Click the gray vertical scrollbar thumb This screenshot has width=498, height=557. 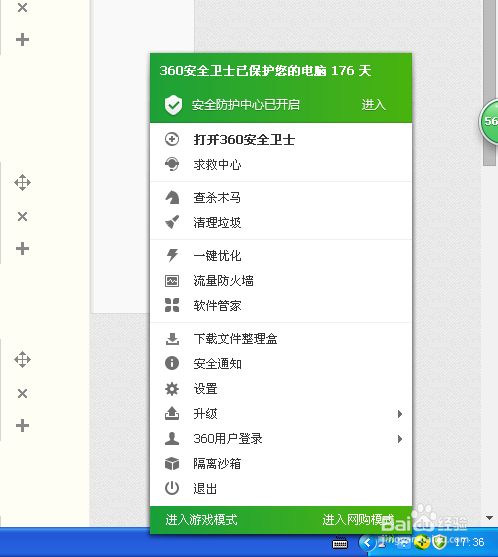[489, 83]
